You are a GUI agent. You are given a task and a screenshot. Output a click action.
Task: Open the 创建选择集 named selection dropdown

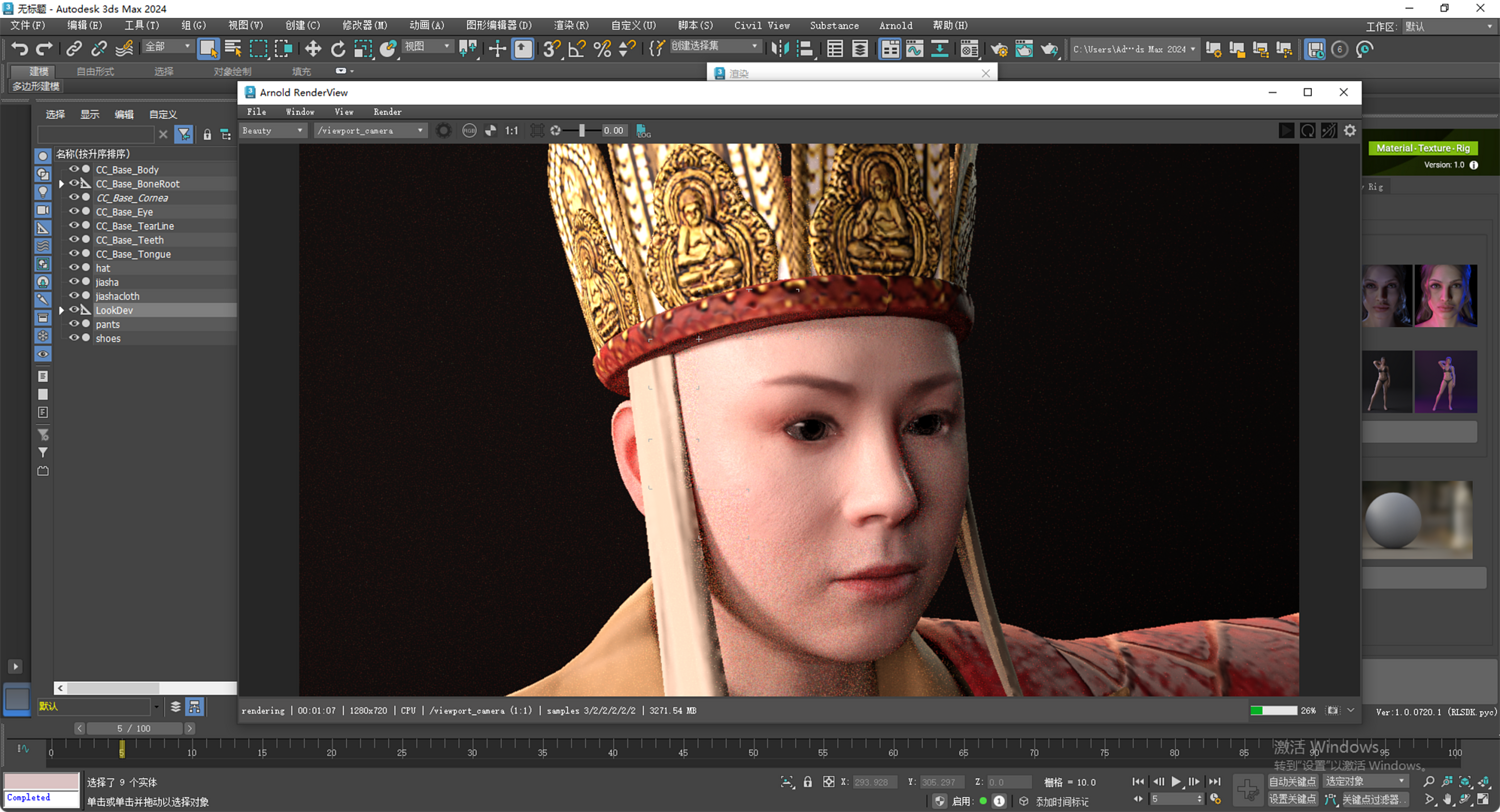714,47
